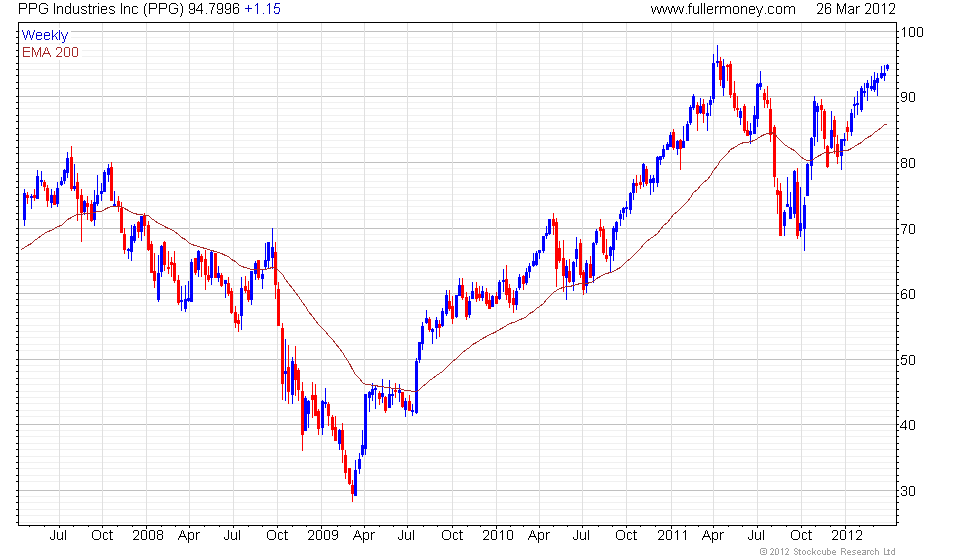This screenshot has height=560, width=980.
Task: Select the Weekly interval label
Action: (x=45, y=36)
